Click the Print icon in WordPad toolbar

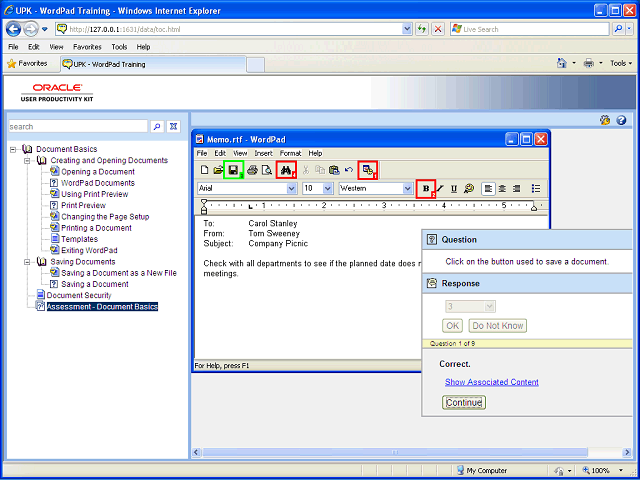(x=252, y=170)
